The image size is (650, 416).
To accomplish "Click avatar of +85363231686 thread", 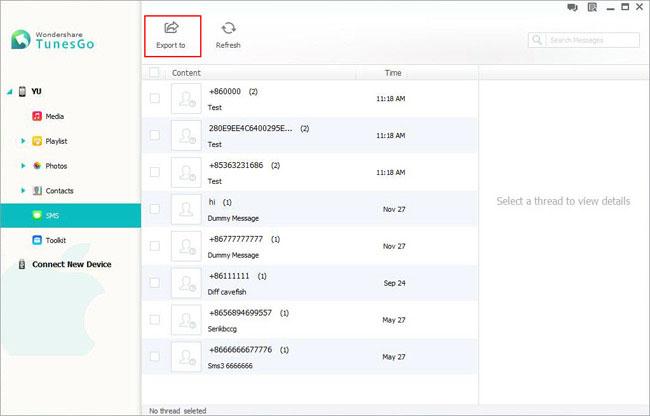I will (x=186, y=172).
